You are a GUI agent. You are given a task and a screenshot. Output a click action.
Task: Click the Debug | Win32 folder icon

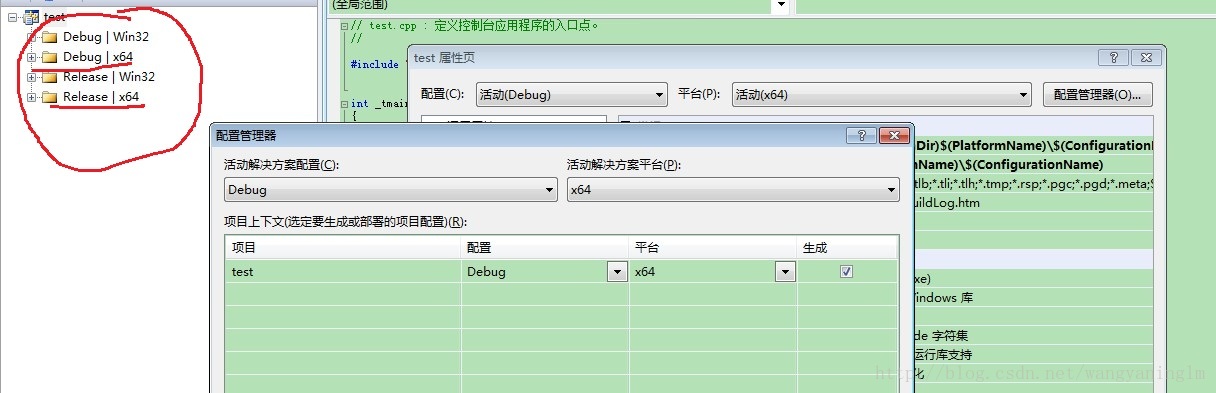(x=49, y=37)
